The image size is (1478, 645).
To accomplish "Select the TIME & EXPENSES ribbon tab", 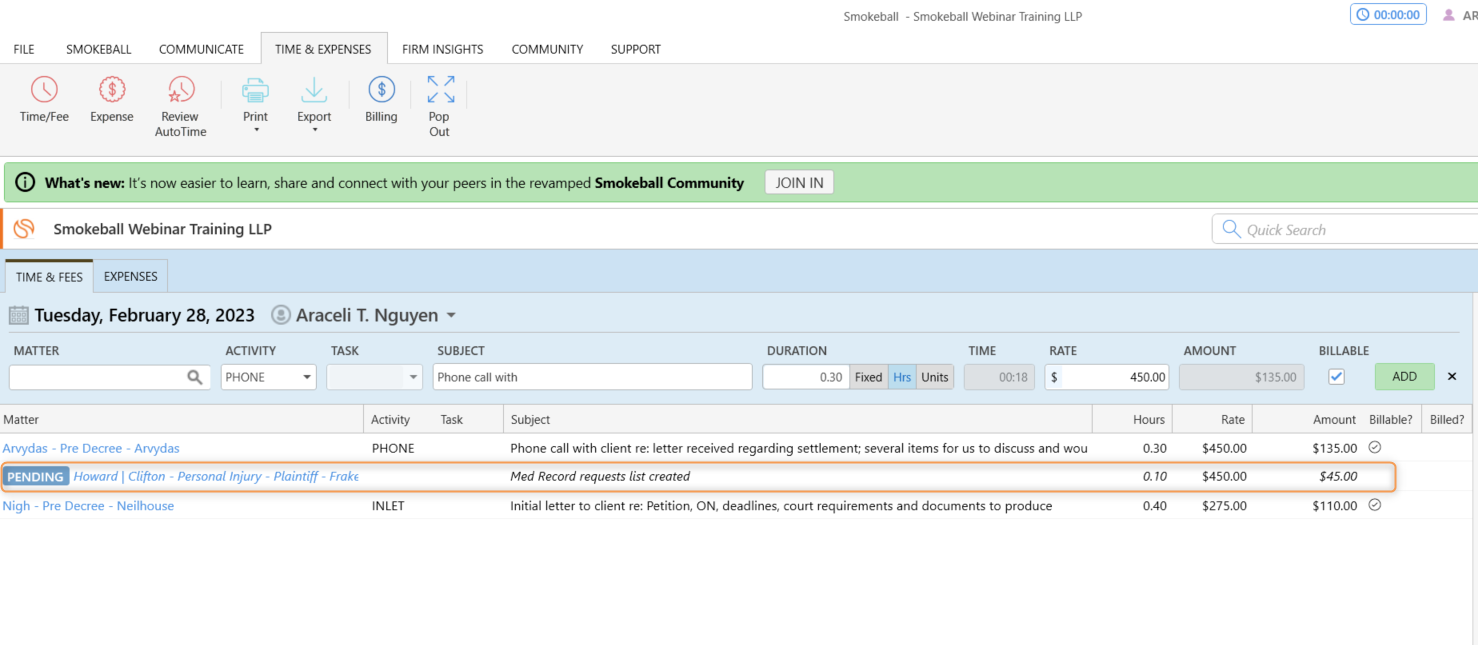I will (x=323, y=49).
